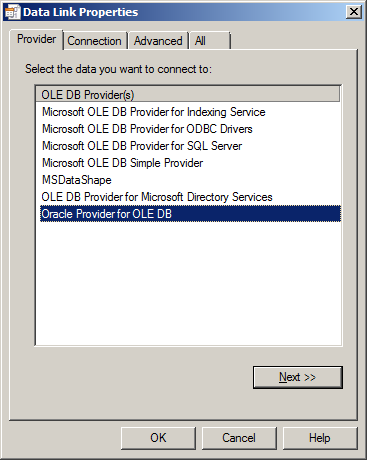This screenshot has height=460, width=367.
Task: Click the Next >> button
Action: (298, 377)
